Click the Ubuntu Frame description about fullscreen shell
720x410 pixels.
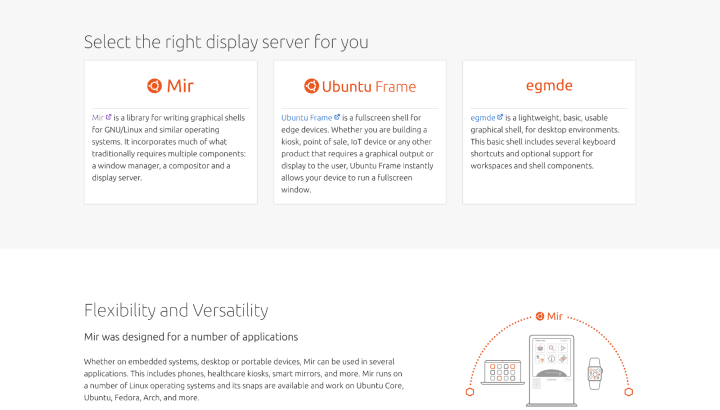(359, 153)
